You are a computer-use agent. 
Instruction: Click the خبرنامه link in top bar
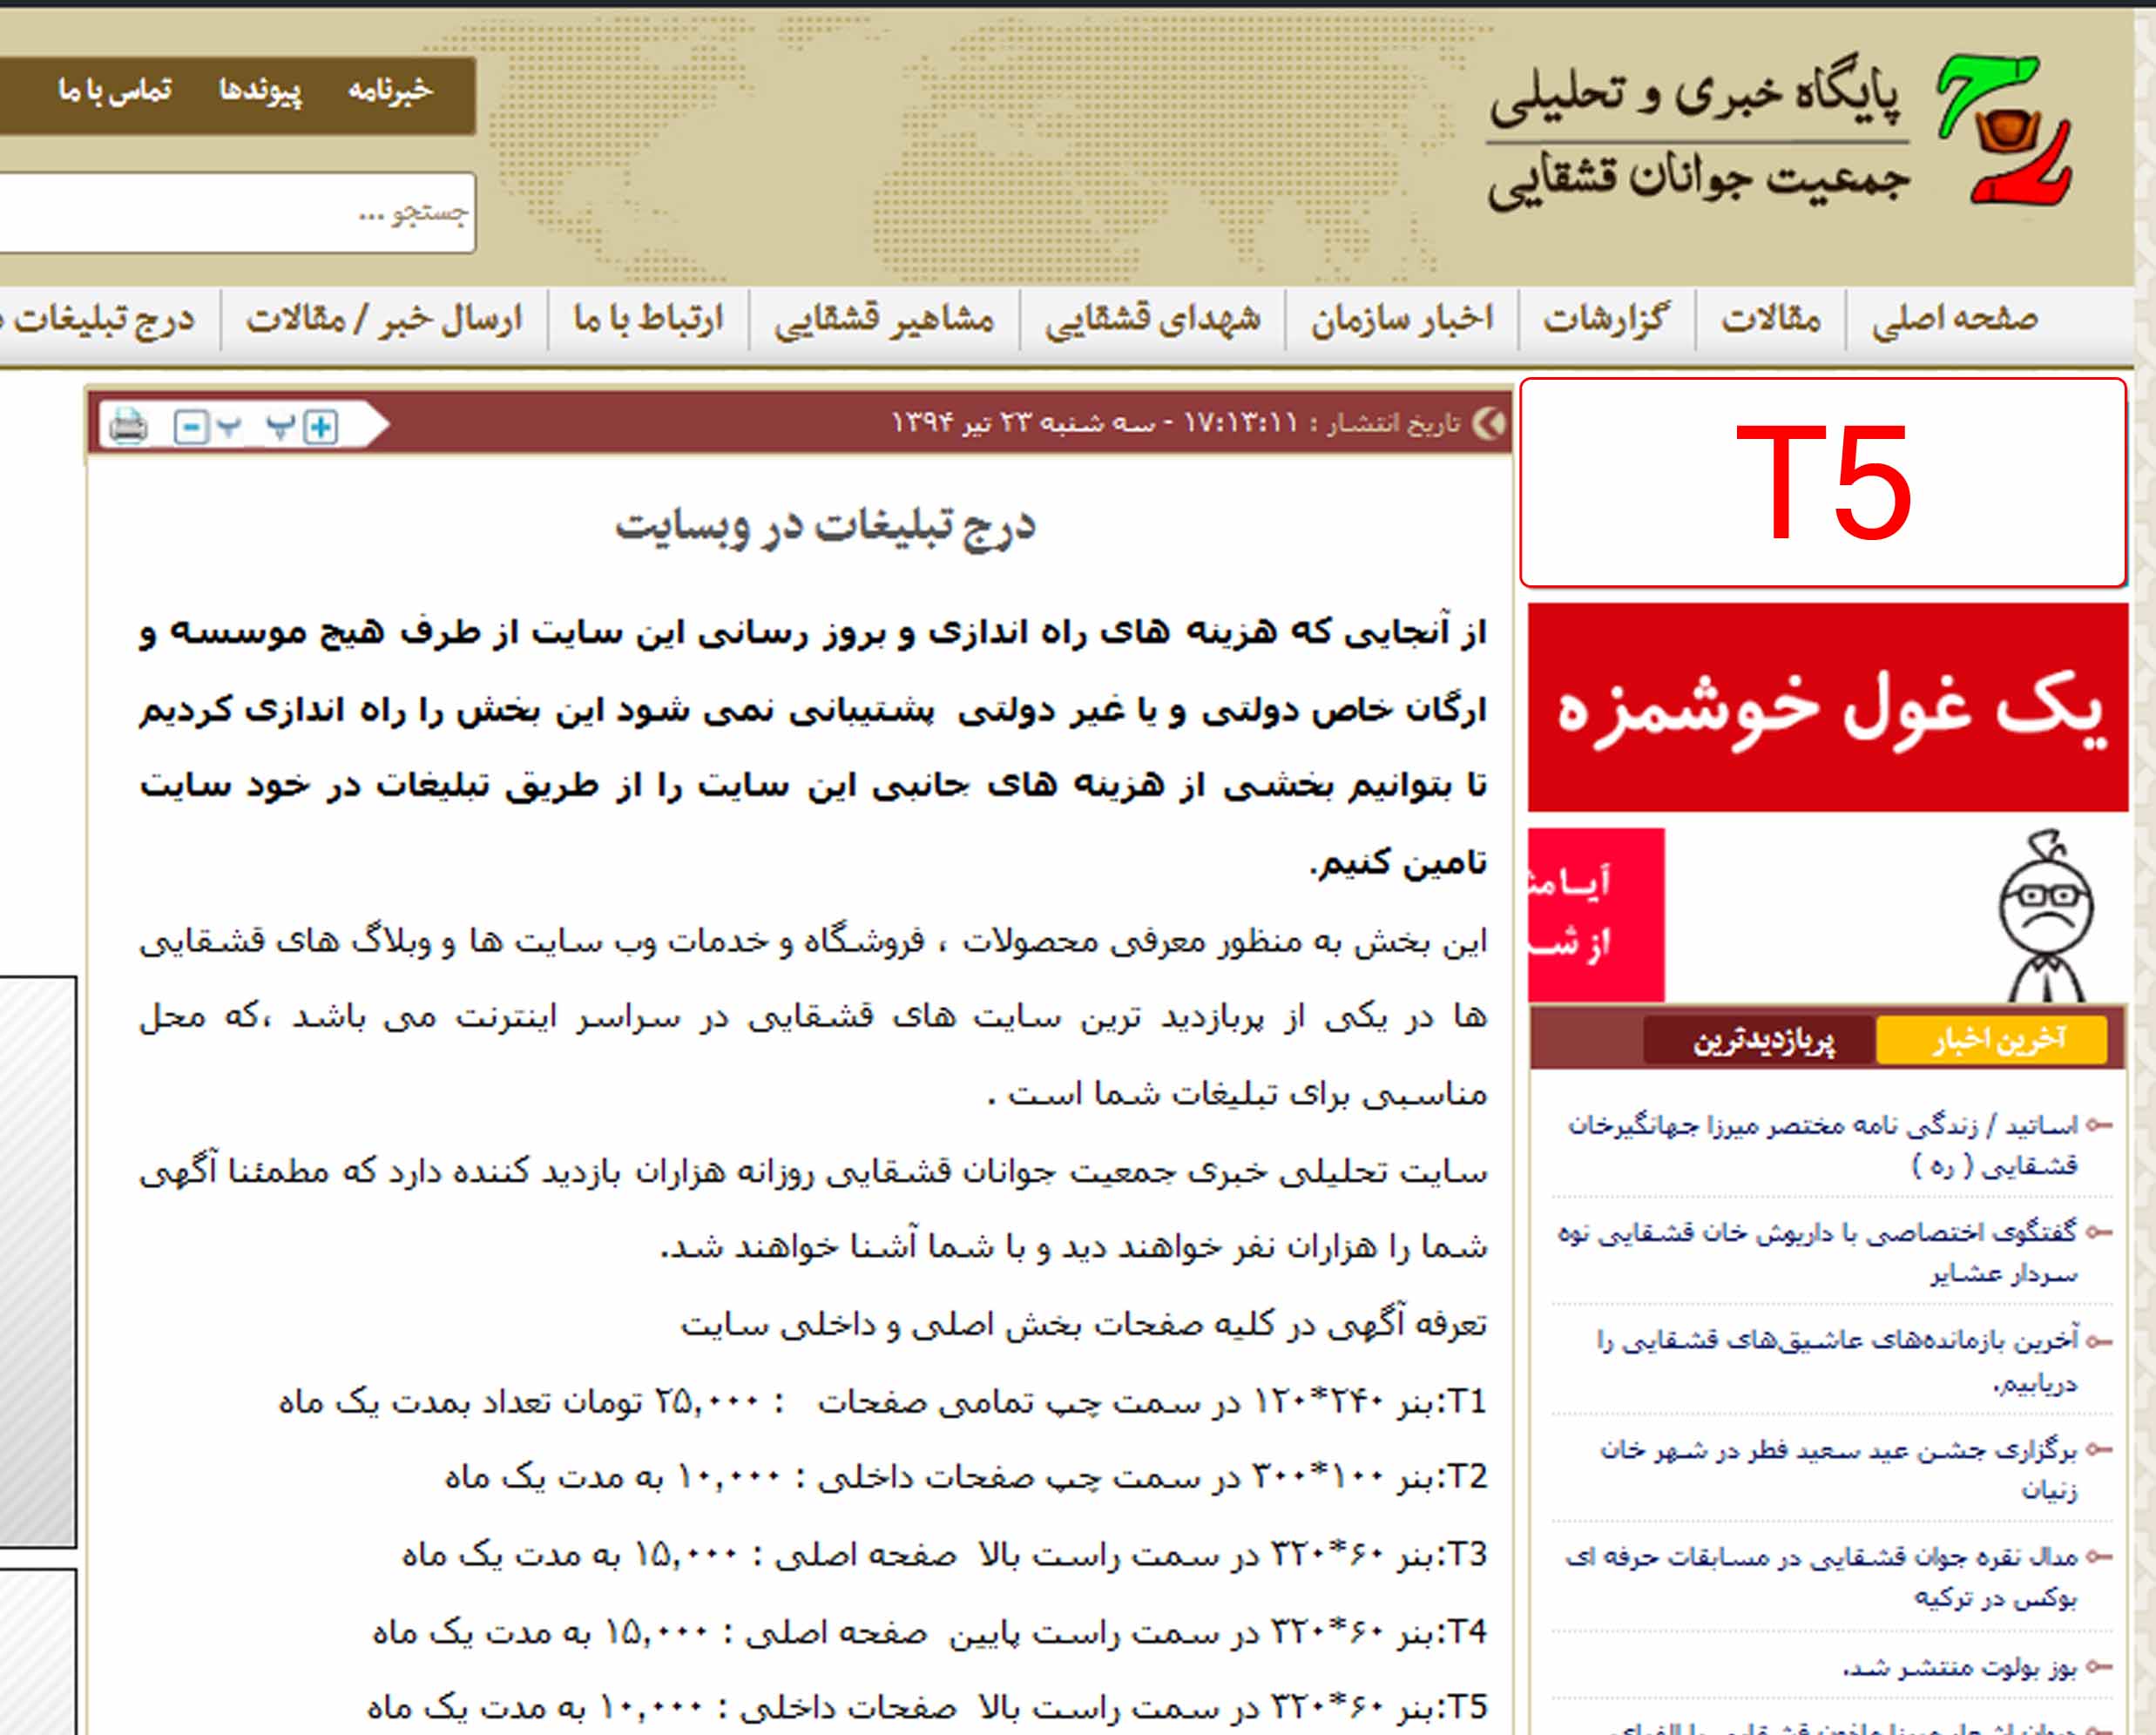[x=390, y=91]
